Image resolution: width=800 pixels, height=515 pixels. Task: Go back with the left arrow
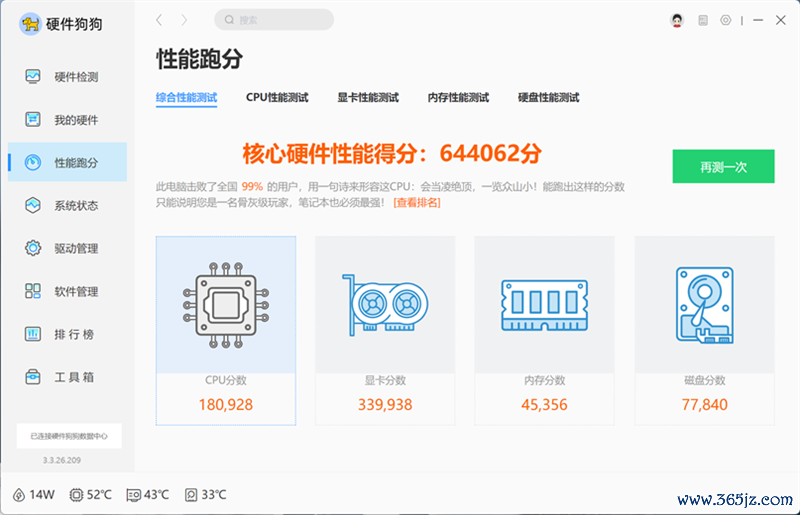point(159,20)
